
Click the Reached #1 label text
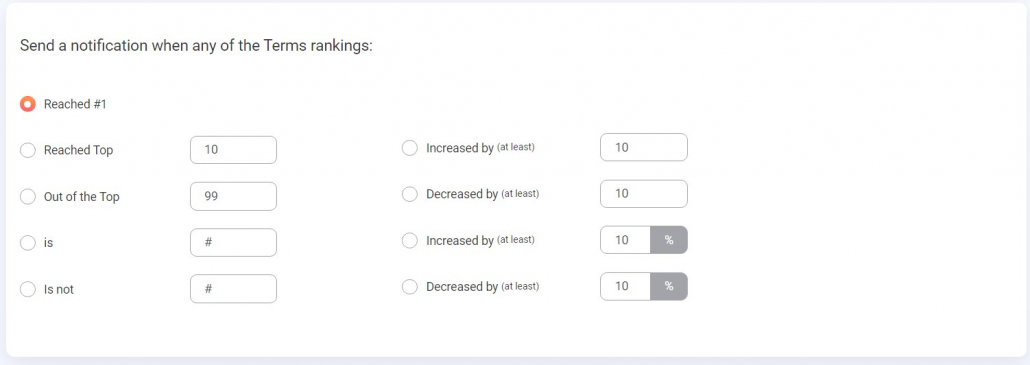[x=75, y=104]
